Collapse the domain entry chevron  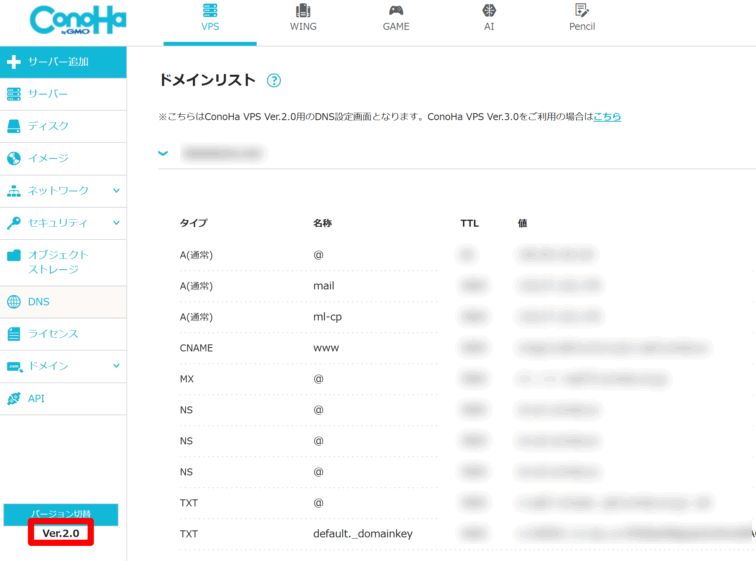pyautogui.click(x=163, y=153)
